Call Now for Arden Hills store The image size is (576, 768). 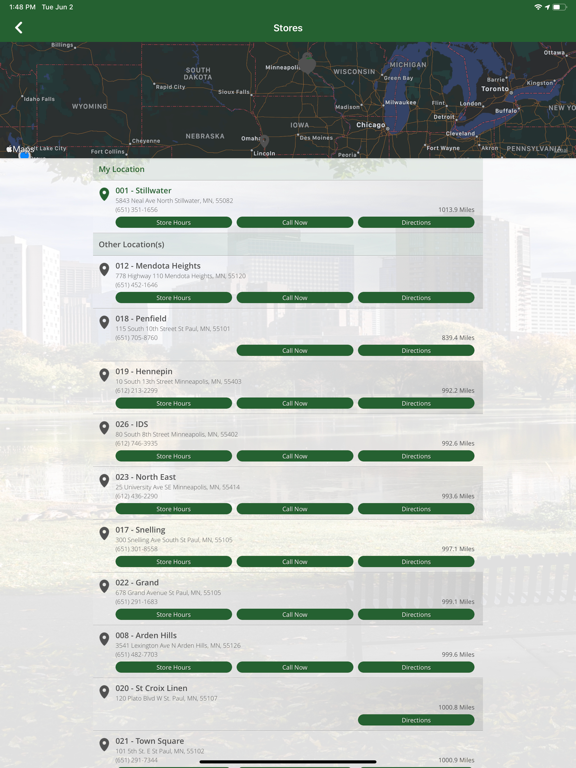(295, 668)
